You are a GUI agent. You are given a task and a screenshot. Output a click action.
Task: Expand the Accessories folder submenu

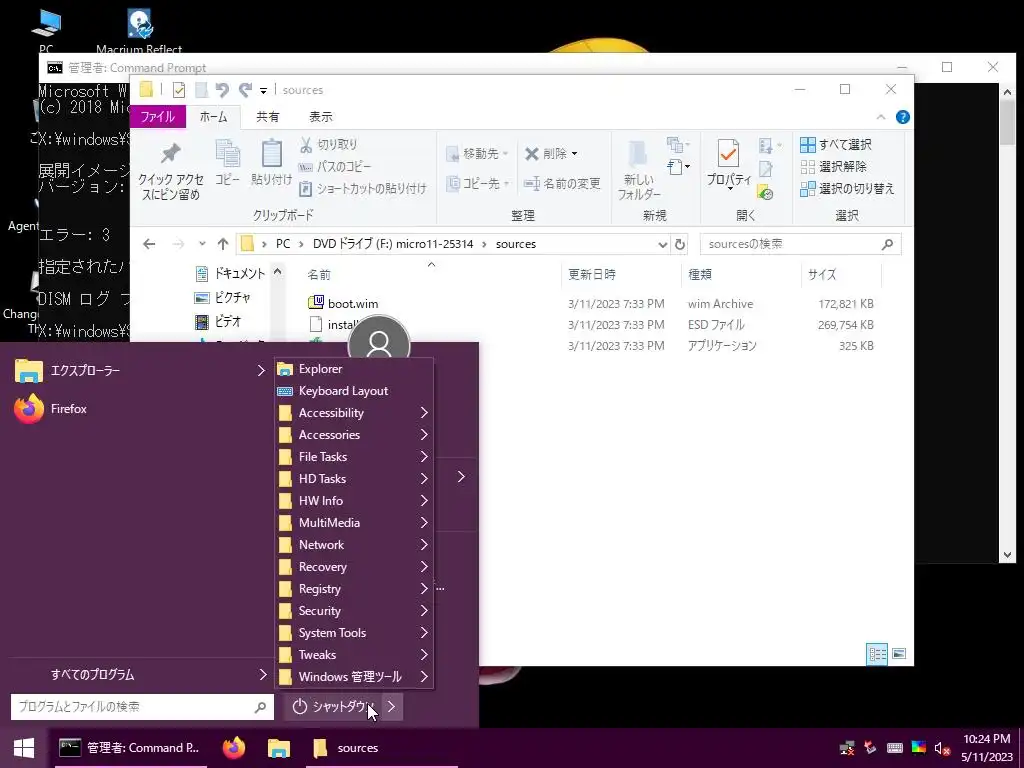(354, 435)
